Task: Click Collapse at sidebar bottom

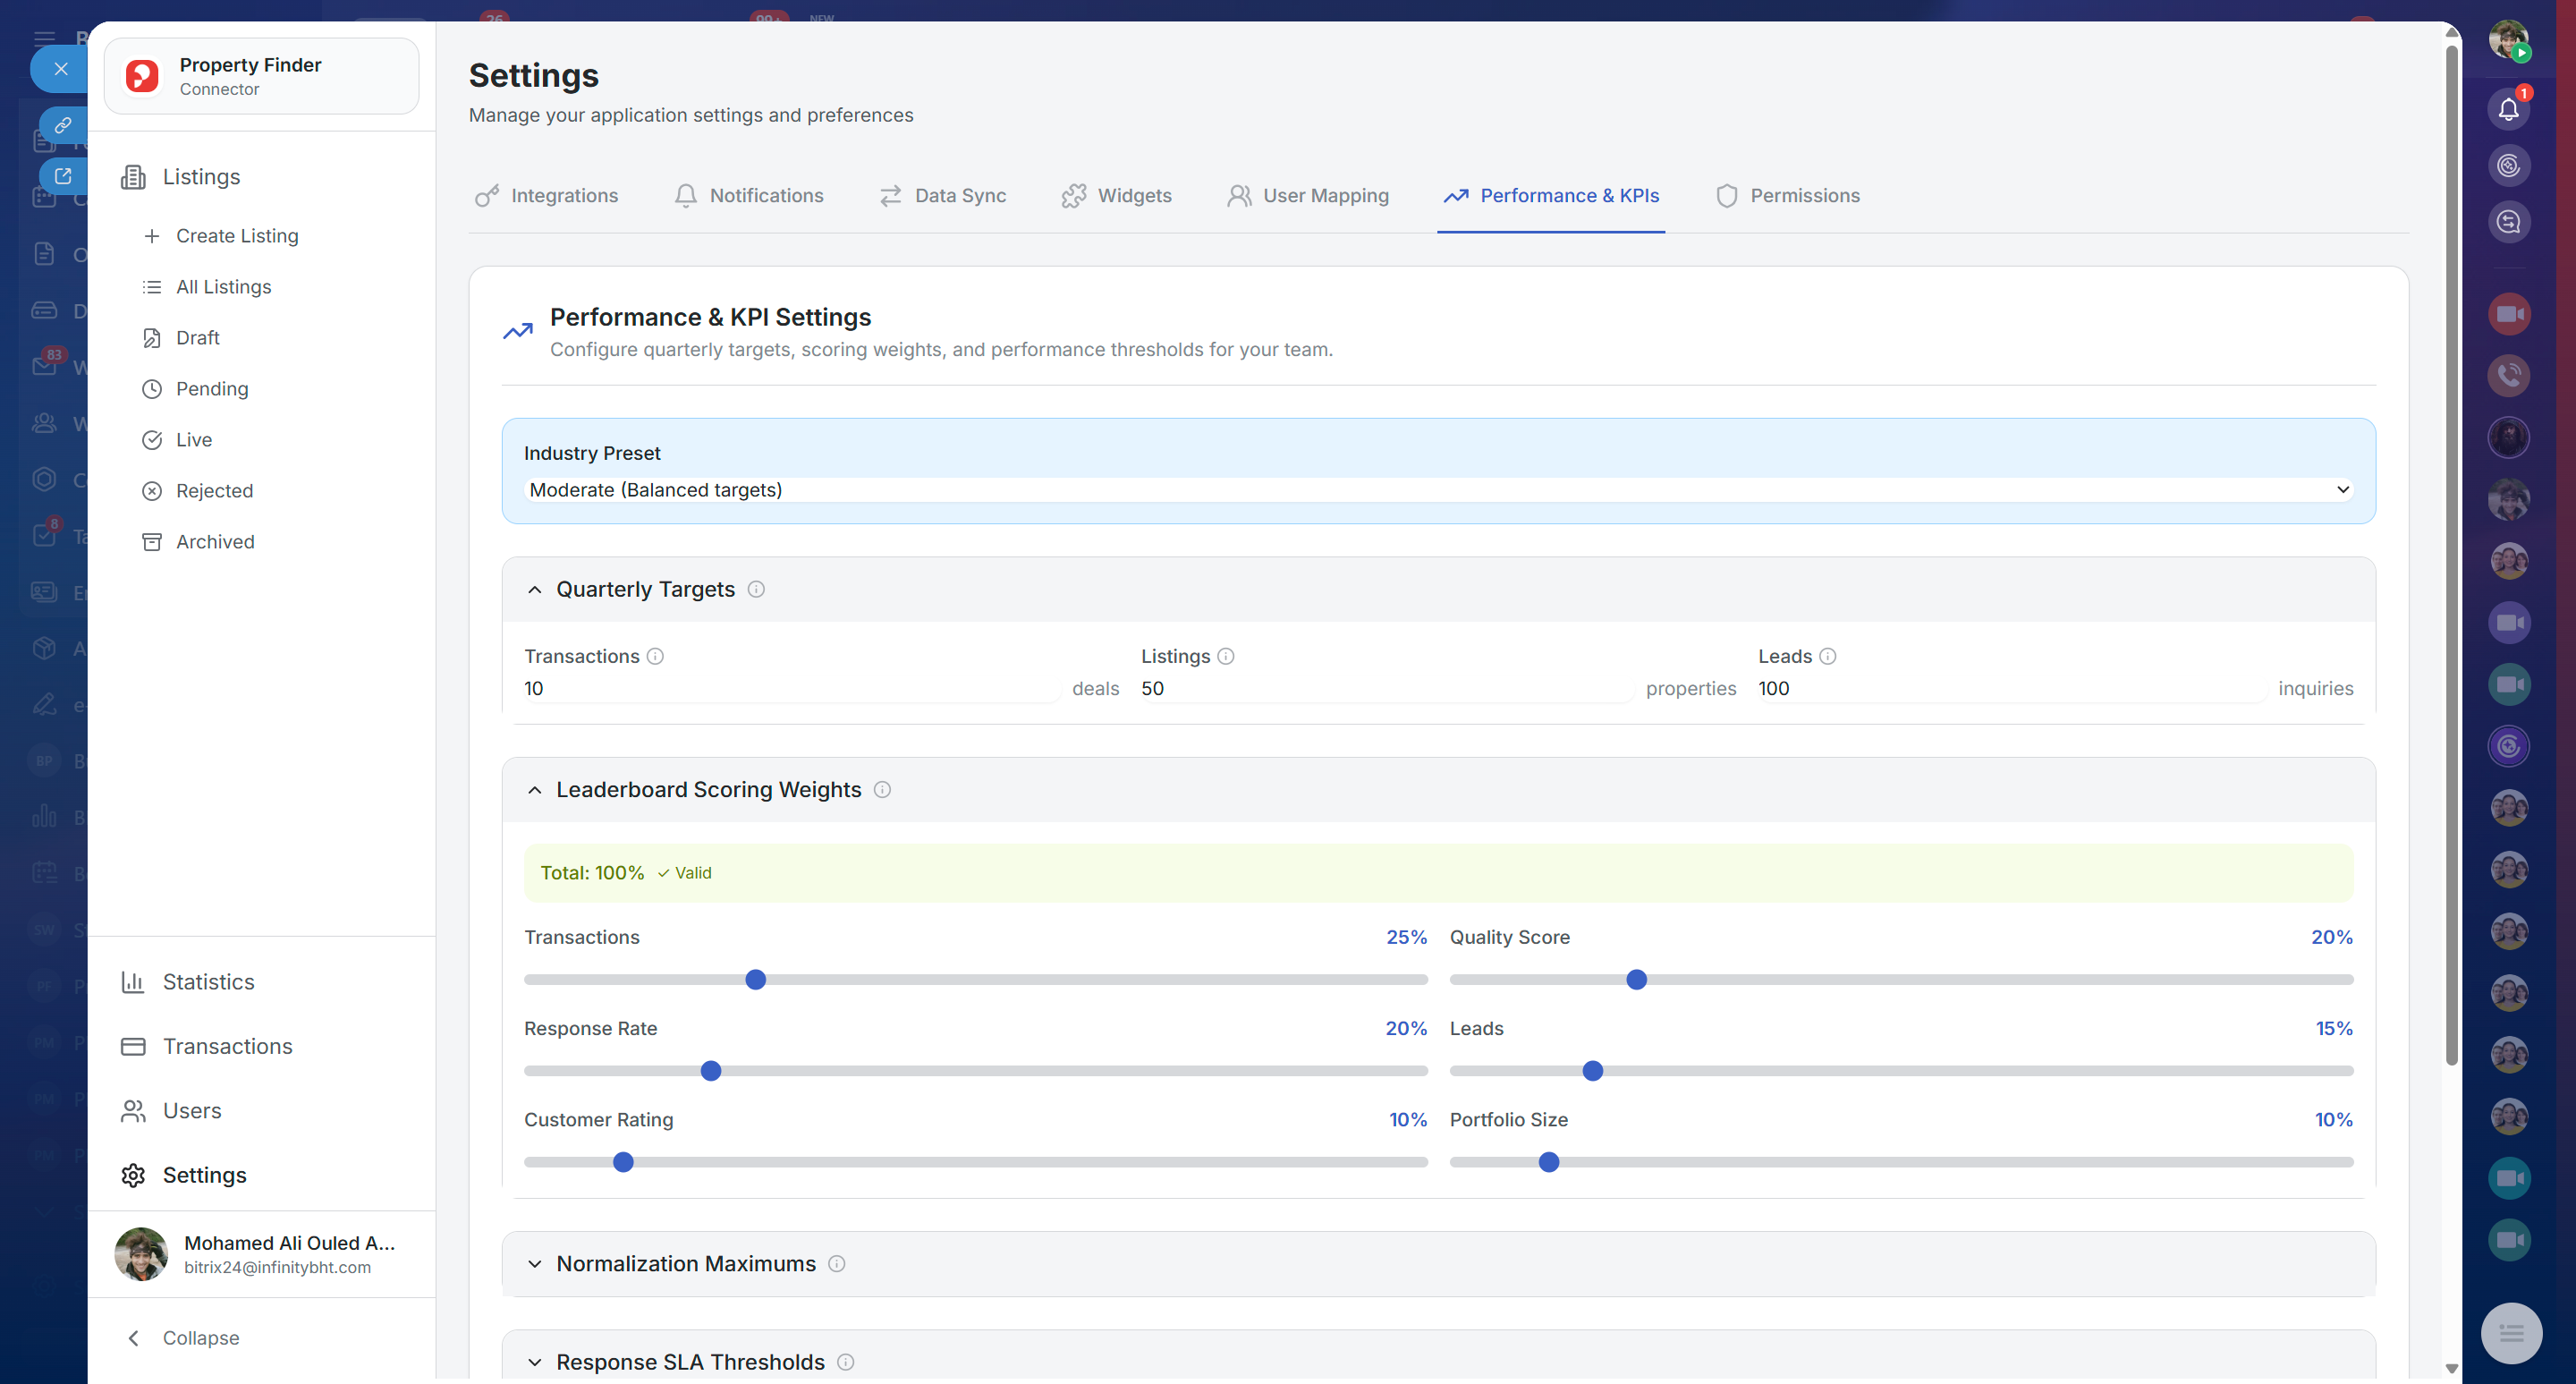Action: [200, 1338]
